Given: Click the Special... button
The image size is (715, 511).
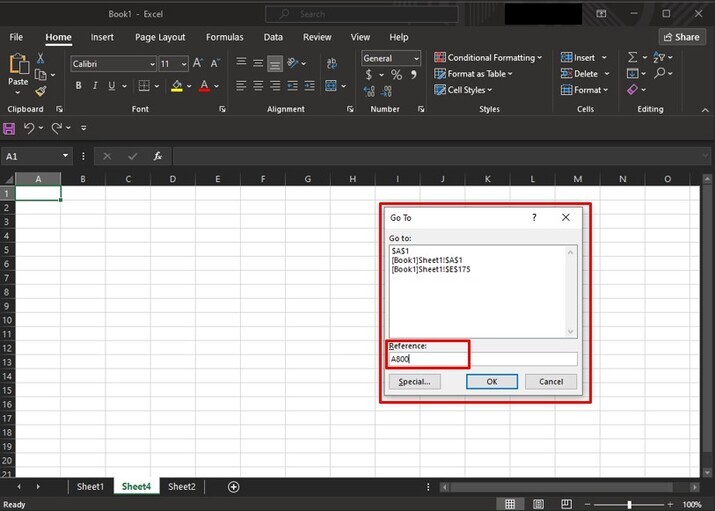Looking at the screenshot, I should click(x=415, y=381).
